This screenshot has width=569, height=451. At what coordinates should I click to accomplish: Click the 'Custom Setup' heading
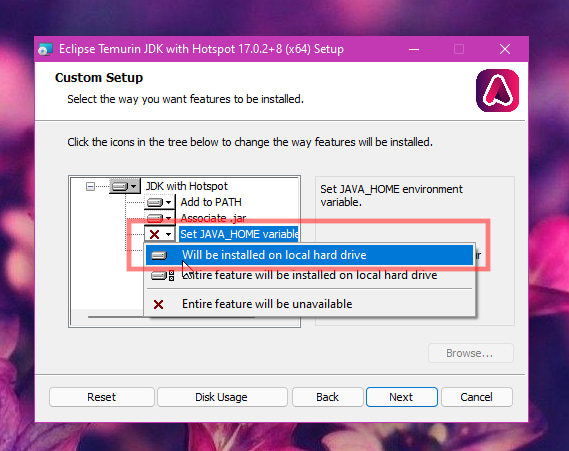click(99, 78)
